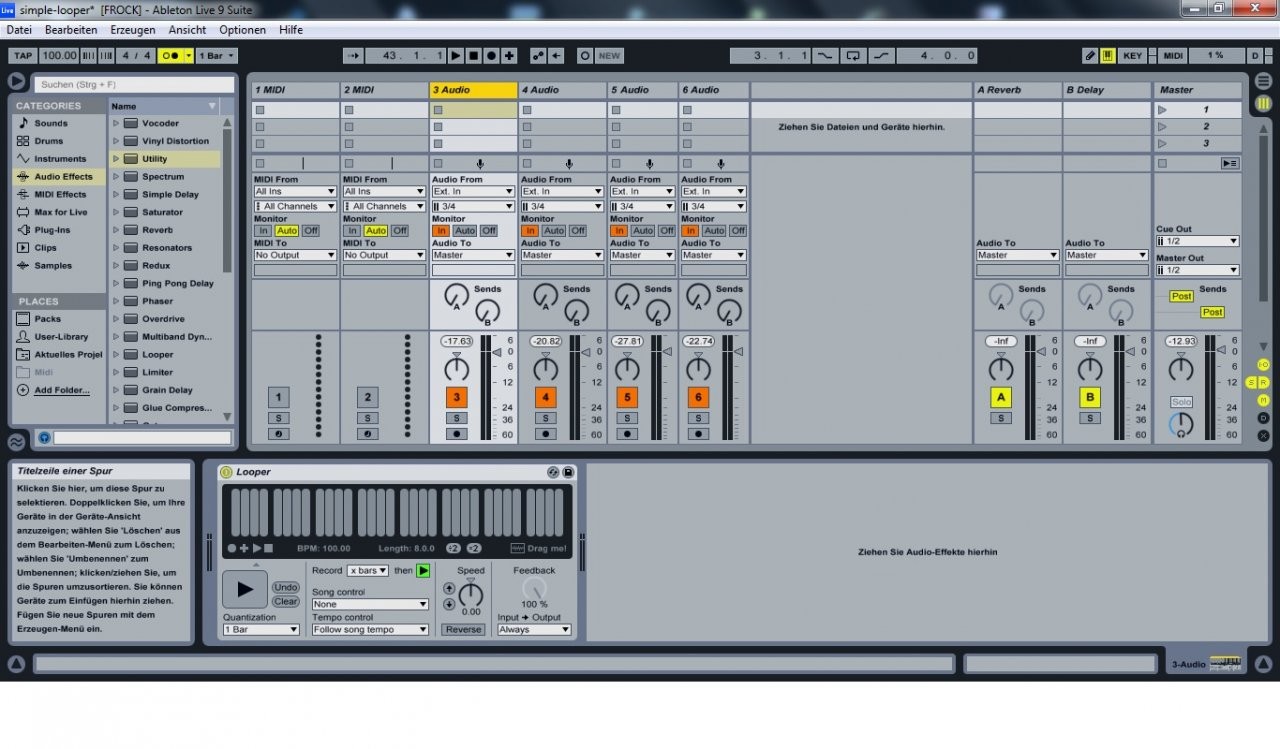Click the browser search field
The image size is (1280, 749).
click(x=134, y=84)
